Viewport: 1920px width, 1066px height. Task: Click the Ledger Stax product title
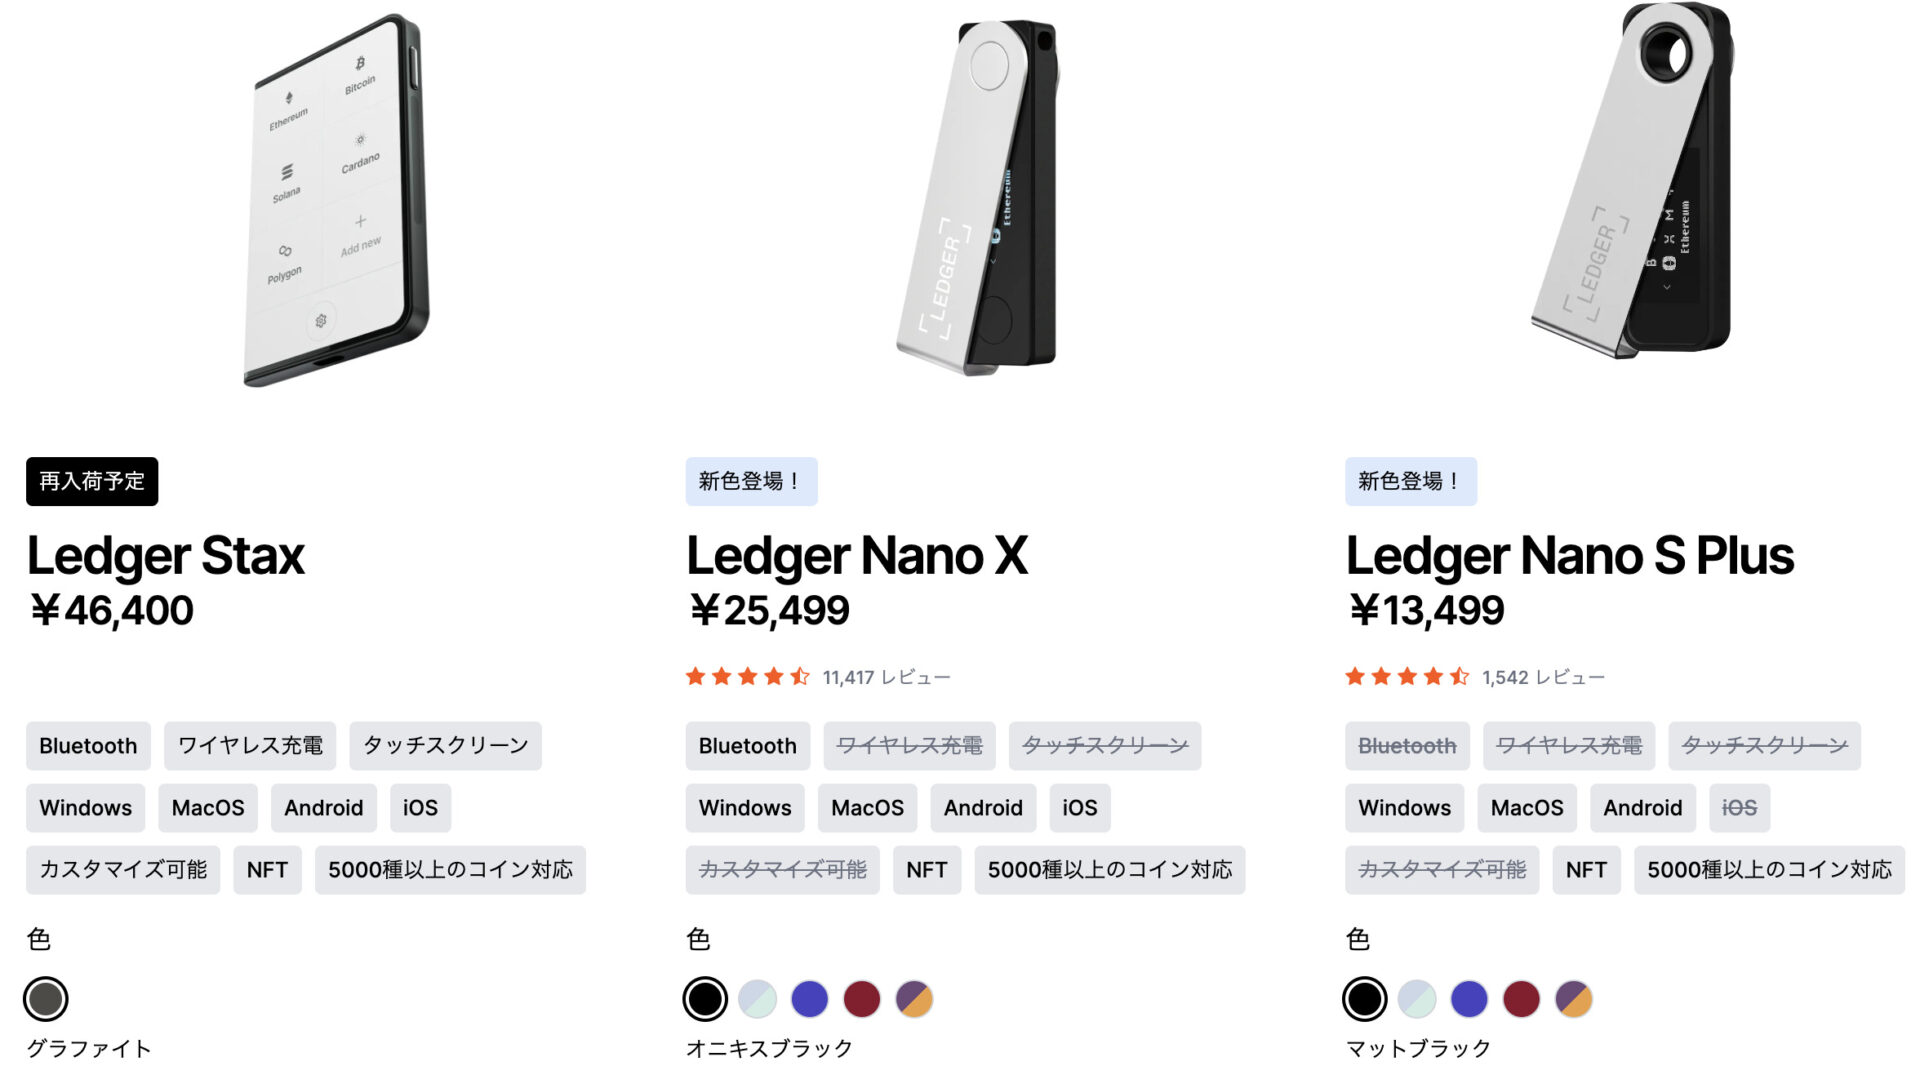(x=166, y=556)
